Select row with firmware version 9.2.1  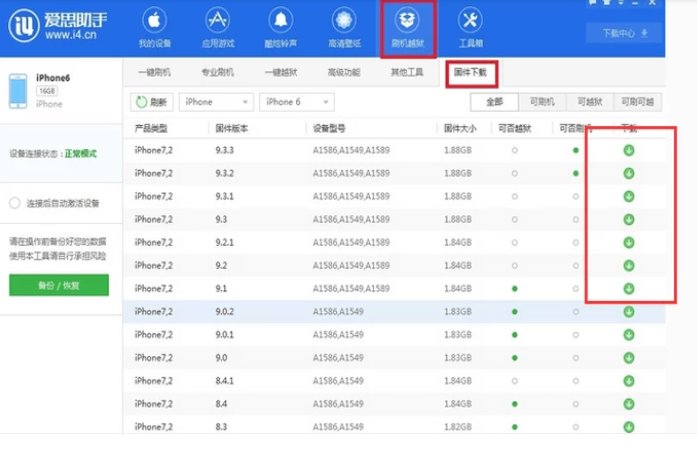tap(394, 243)
